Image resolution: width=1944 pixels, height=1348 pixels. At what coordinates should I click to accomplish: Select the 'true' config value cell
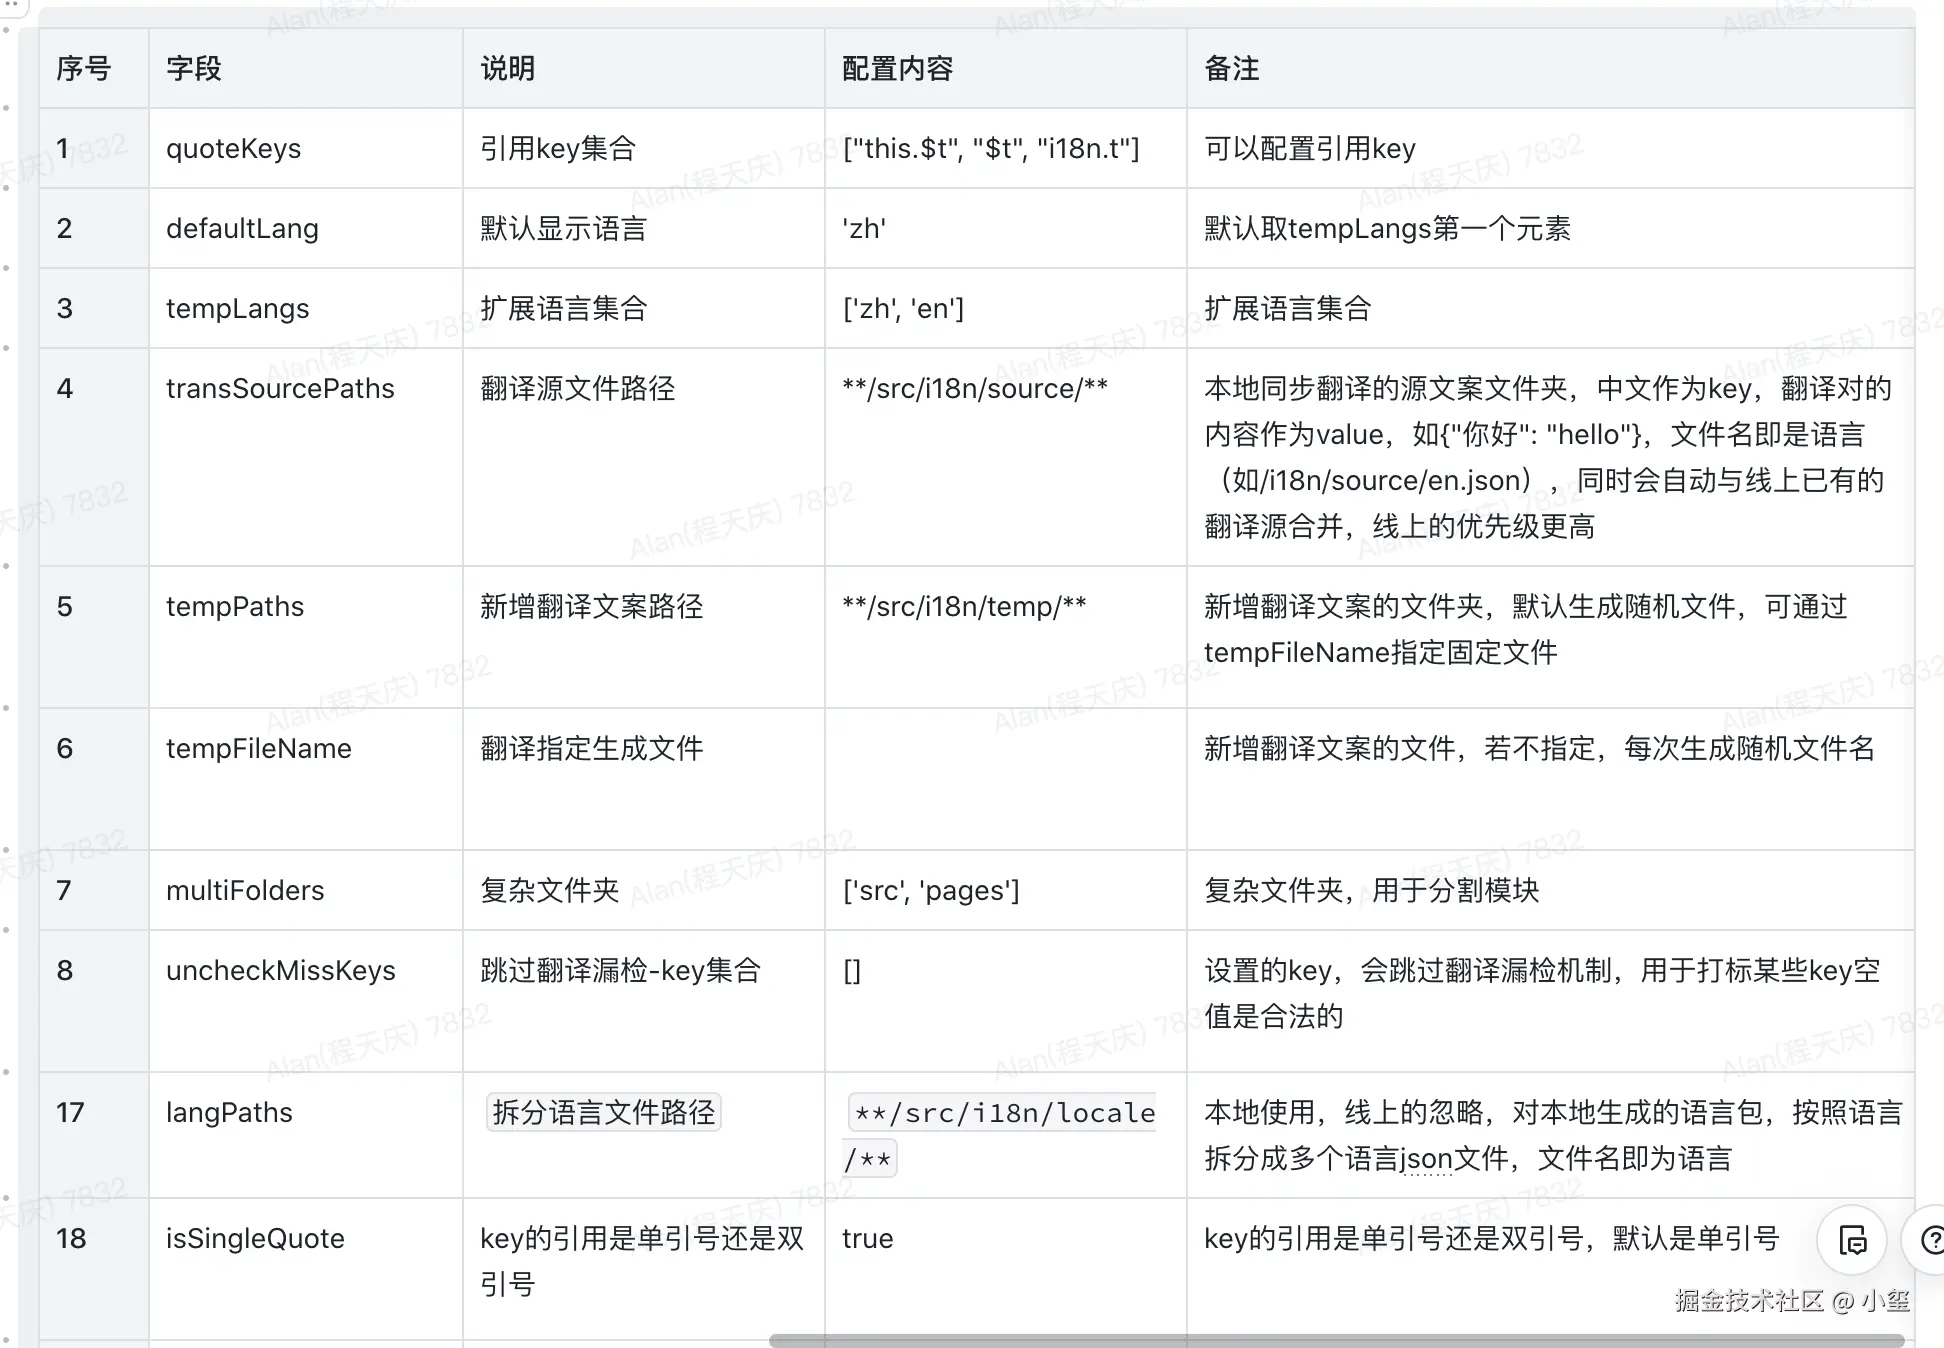[x=868, y=1238]
